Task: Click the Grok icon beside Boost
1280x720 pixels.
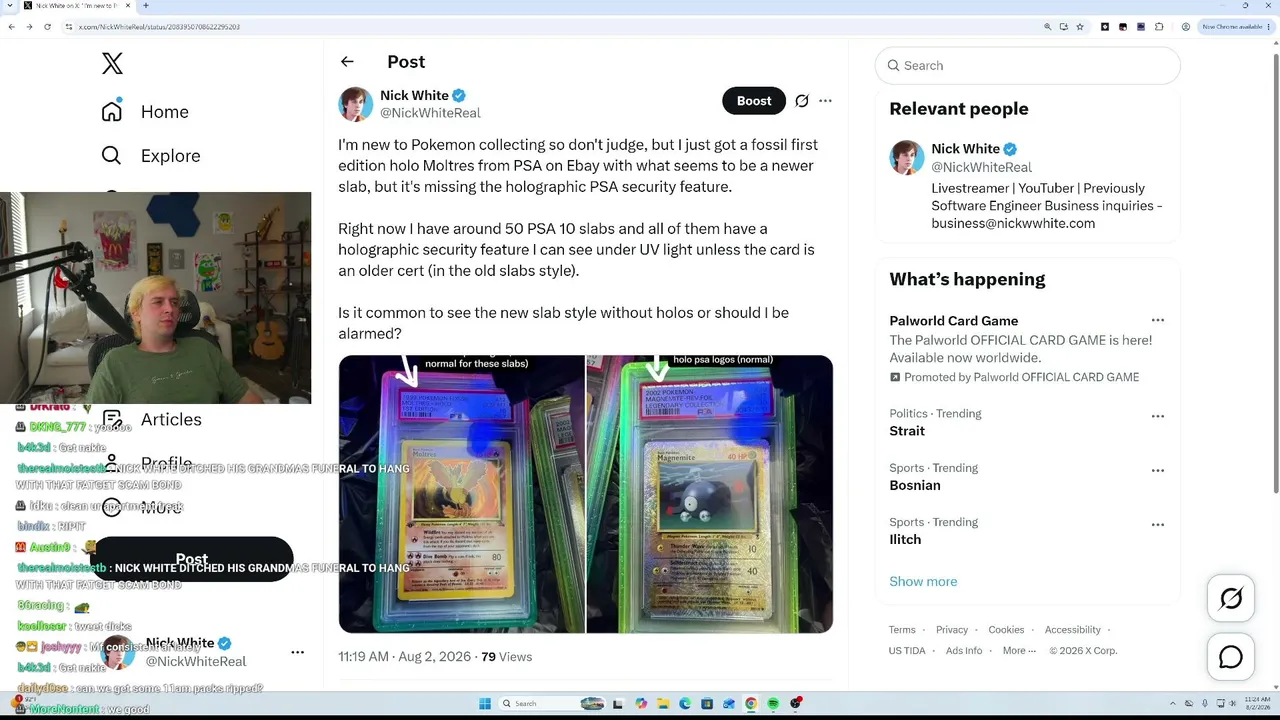Action: 802,101
